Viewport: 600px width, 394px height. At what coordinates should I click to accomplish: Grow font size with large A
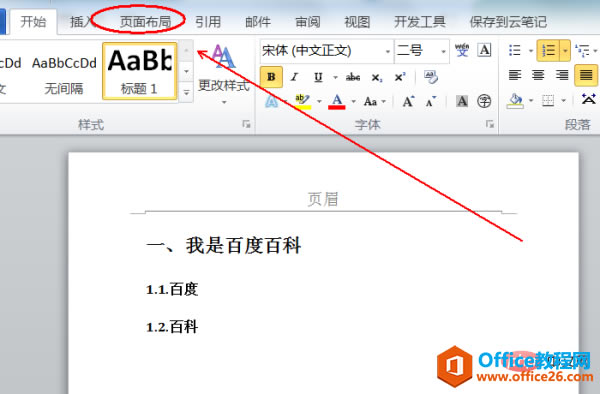tap(408, 102)
